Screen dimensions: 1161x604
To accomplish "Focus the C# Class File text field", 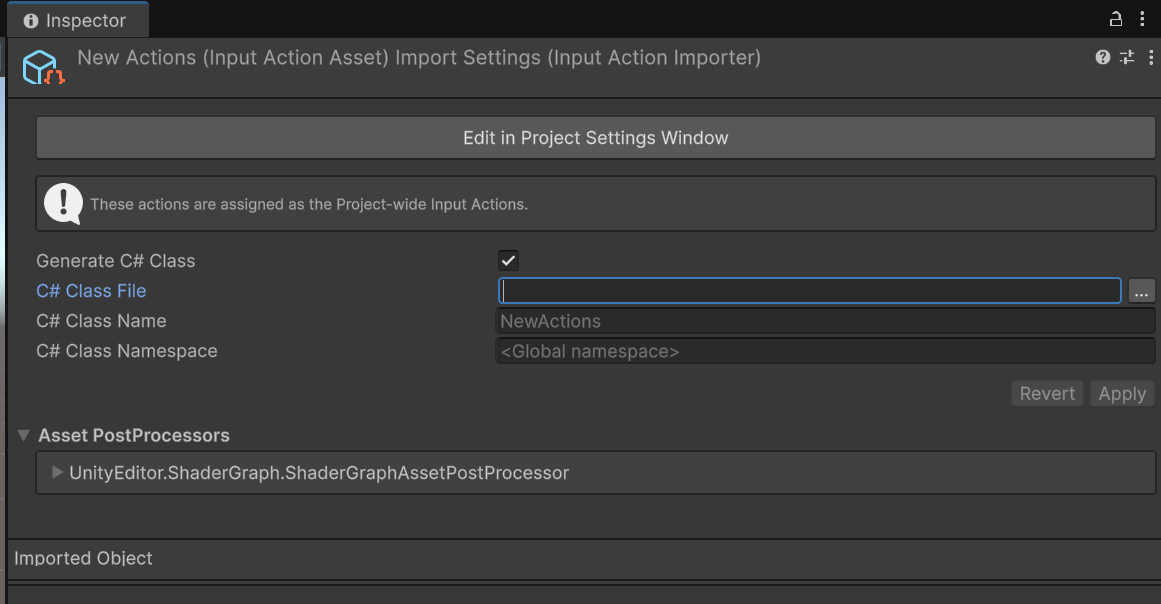I will (x=809, y=291).
